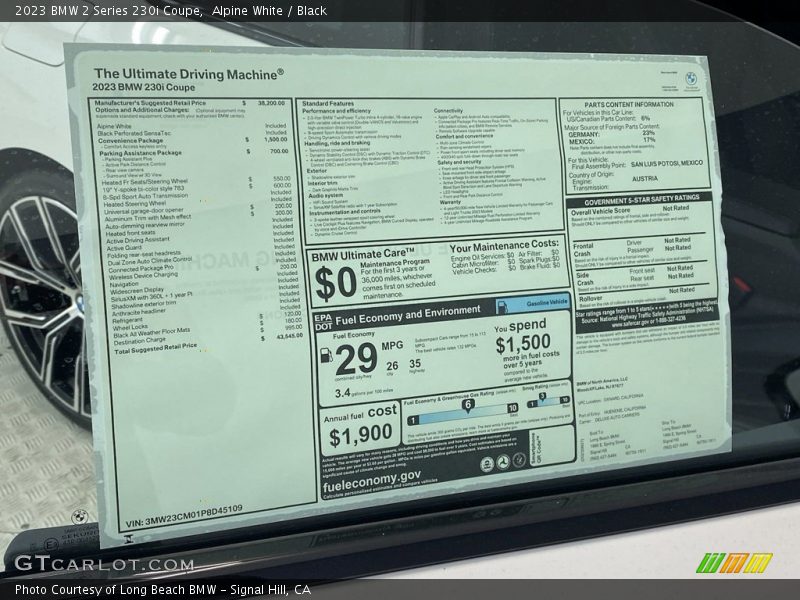
Task: Click the total price 43,545.00
Action: (289, 336)
